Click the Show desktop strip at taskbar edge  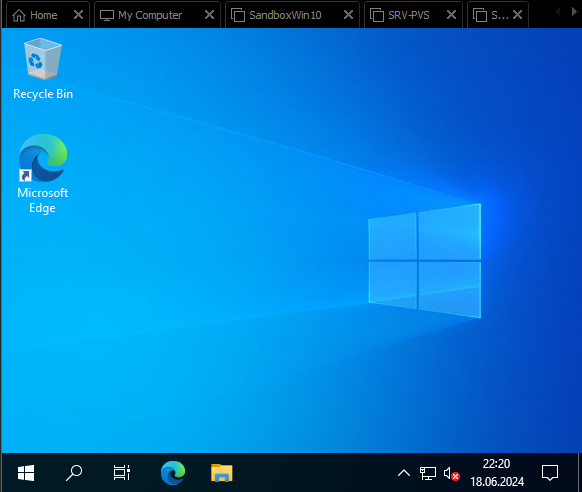[579, 473]
